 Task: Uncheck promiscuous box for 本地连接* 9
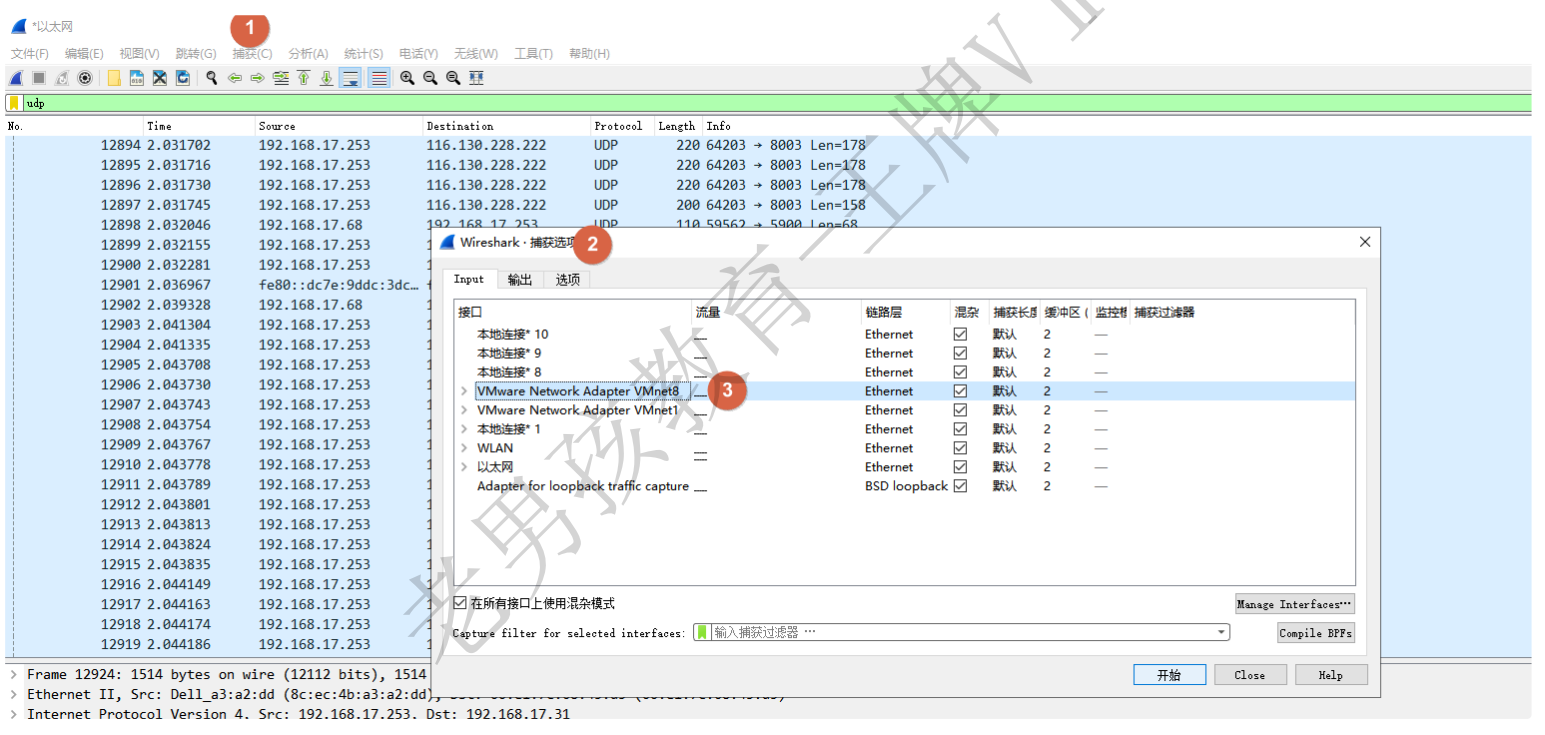(x=961, y=353)
